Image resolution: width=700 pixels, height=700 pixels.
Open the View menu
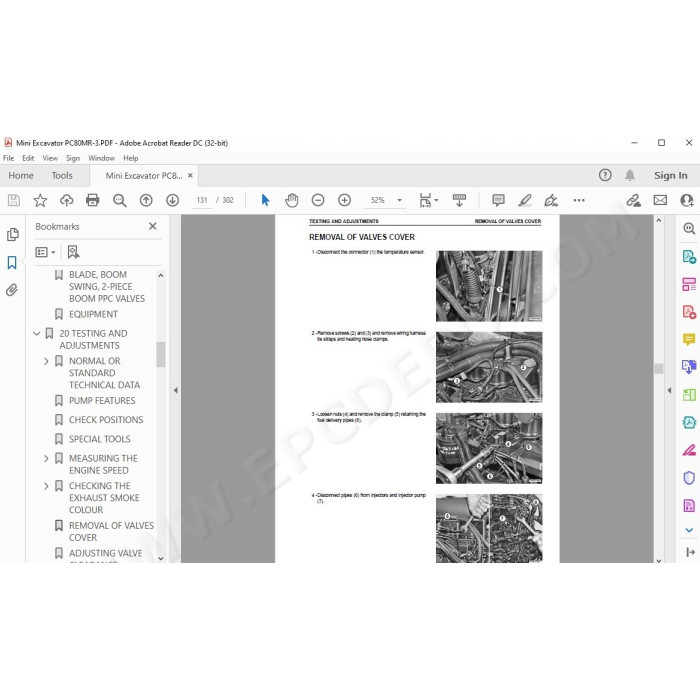click(x=50, y=158)
